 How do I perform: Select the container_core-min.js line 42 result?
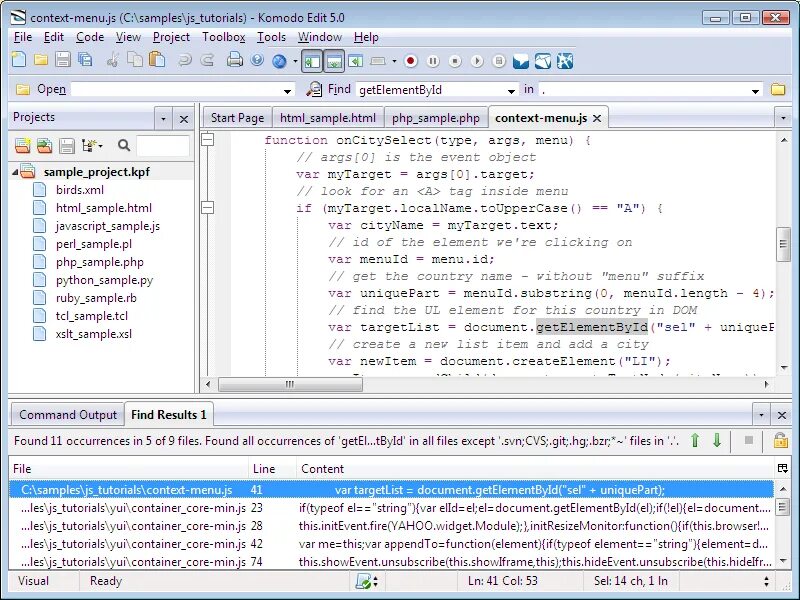click(391, 544)
